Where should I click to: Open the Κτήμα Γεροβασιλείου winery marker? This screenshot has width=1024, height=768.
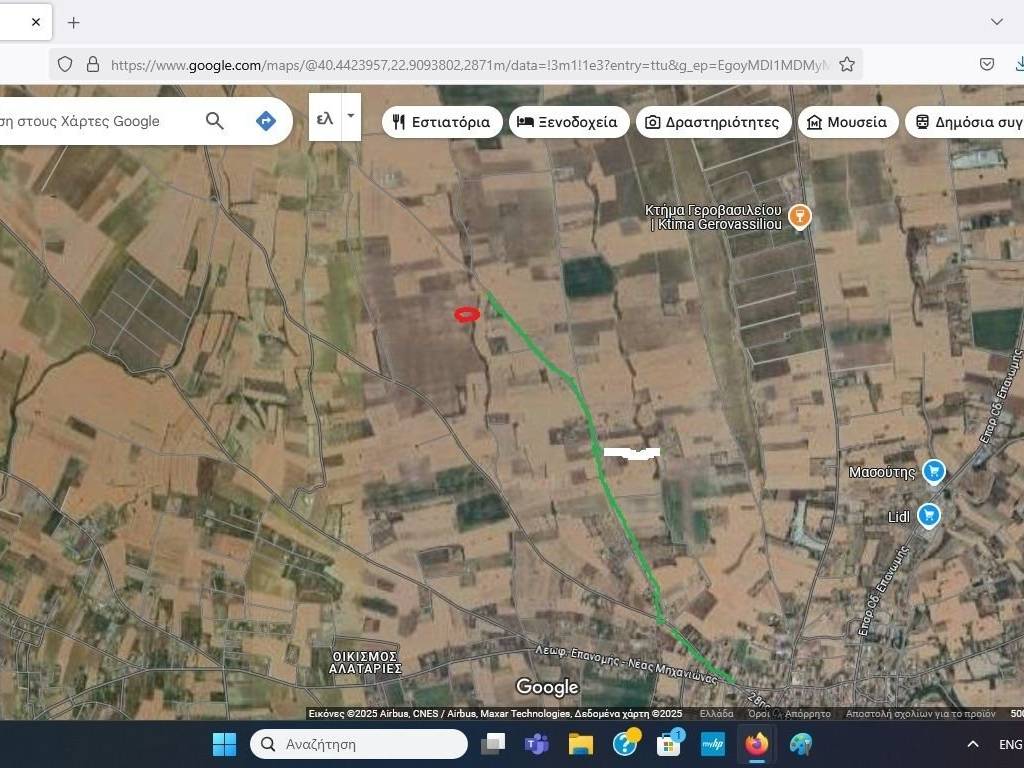point(799,215)
